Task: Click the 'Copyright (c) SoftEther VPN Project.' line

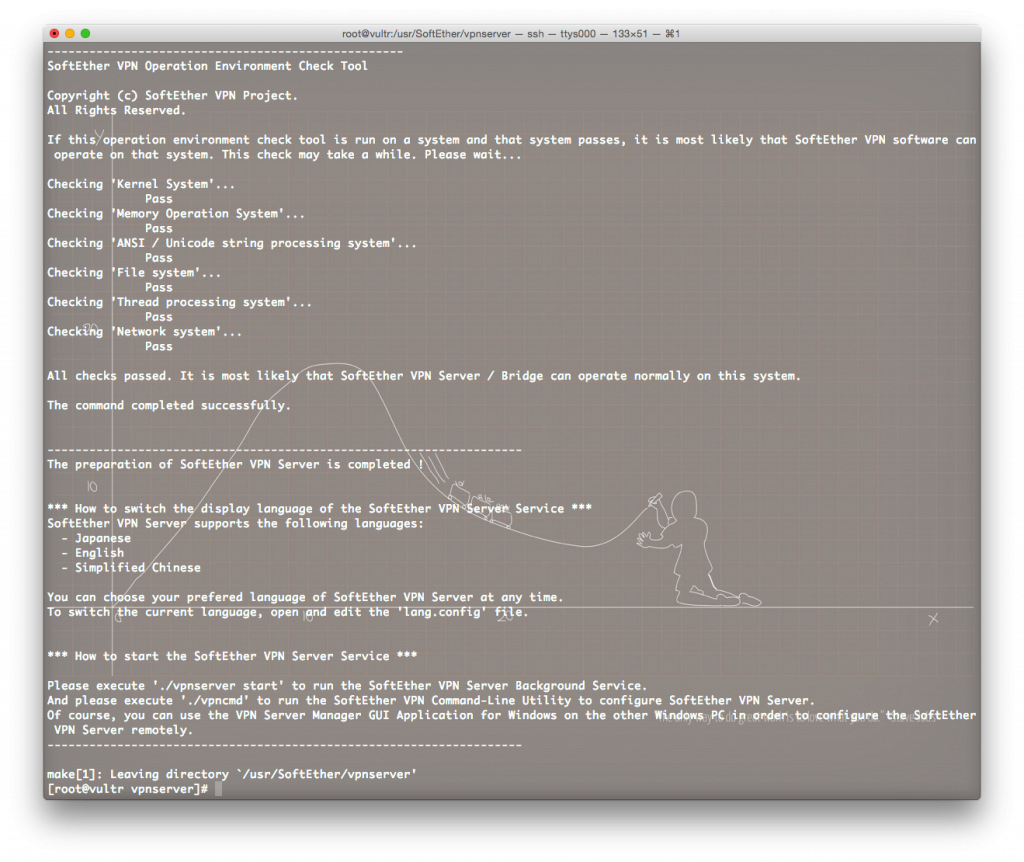Action: [172, 96]
